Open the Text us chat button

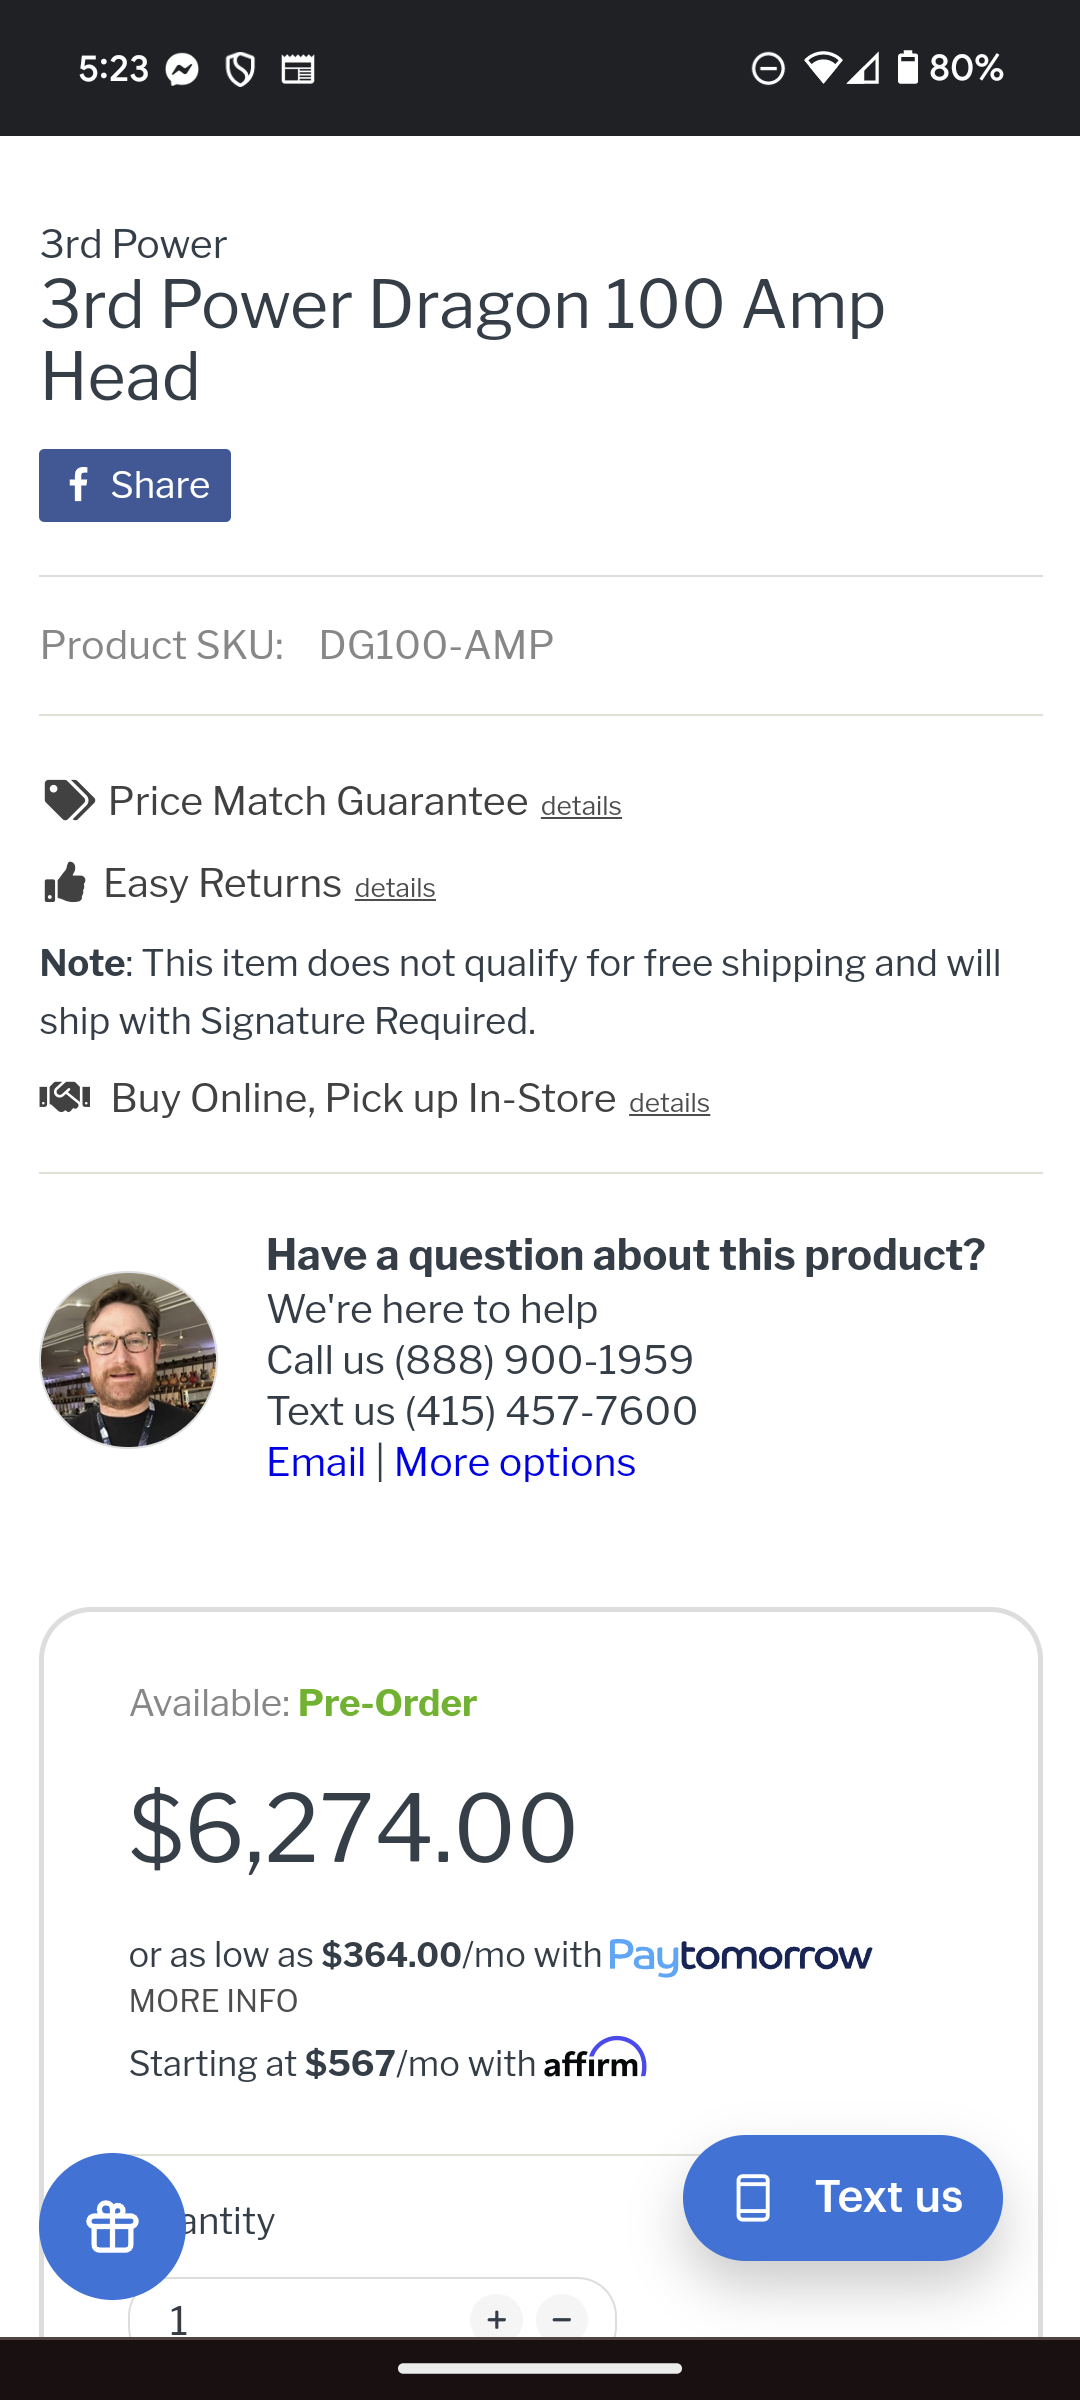[x=842, y=2197]
